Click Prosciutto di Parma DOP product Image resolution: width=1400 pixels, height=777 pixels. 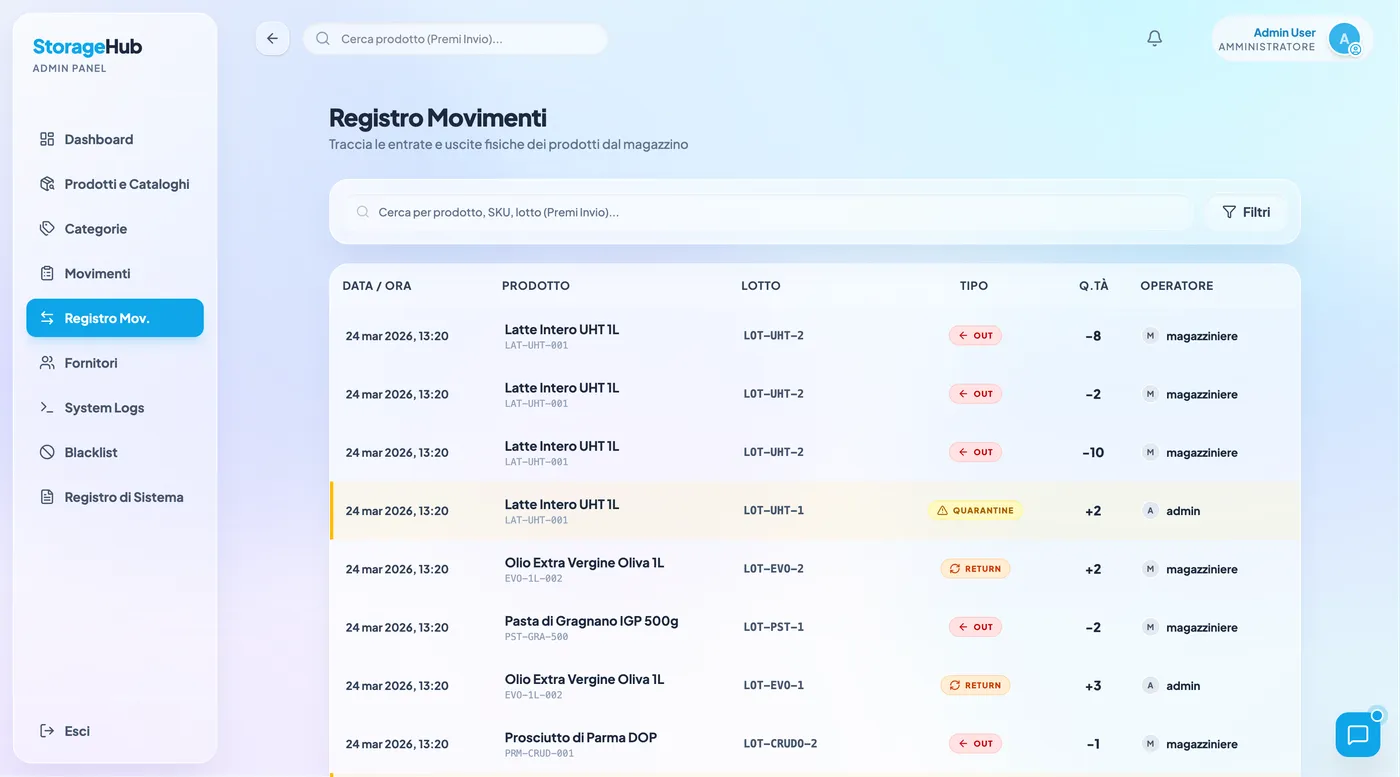(581, 738)
